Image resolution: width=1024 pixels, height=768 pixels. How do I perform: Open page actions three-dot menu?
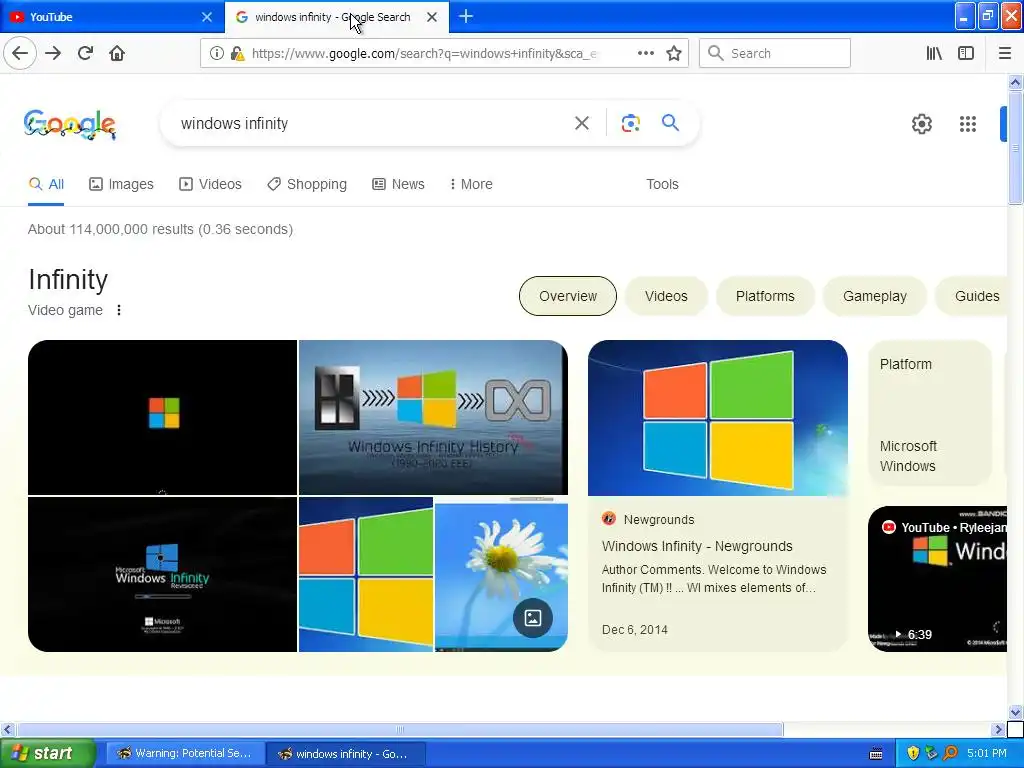tap(645, 53)
